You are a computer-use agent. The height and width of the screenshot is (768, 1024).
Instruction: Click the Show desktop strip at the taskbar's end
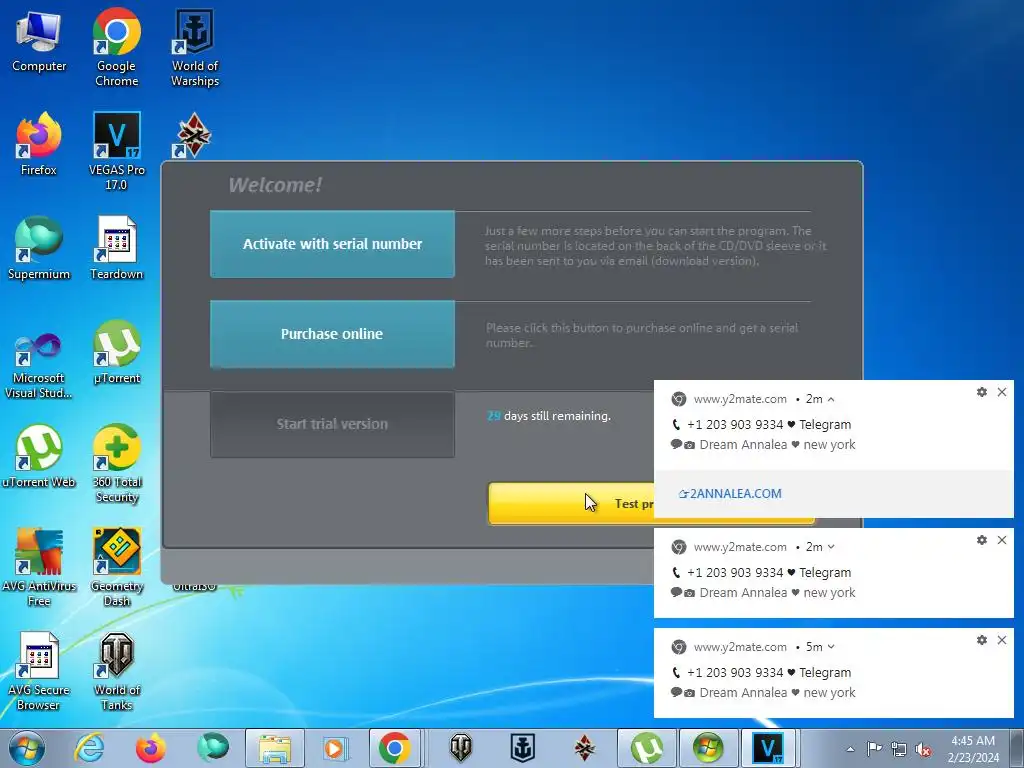click(1017, 748)
